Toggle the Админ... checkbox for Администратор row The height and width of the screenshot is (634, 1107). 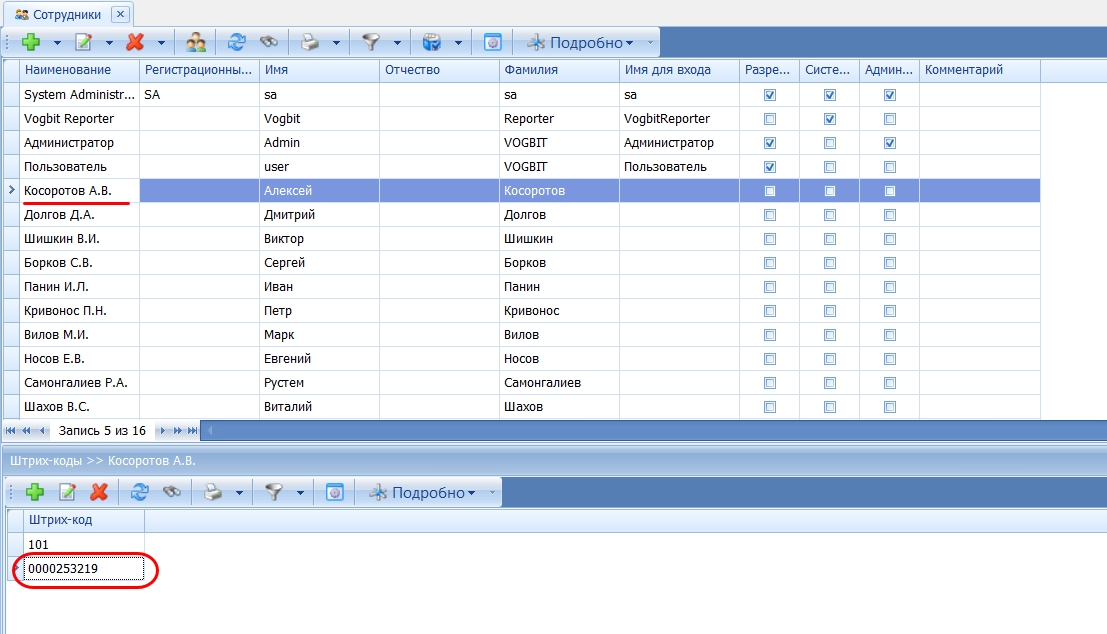click(890, 143)
